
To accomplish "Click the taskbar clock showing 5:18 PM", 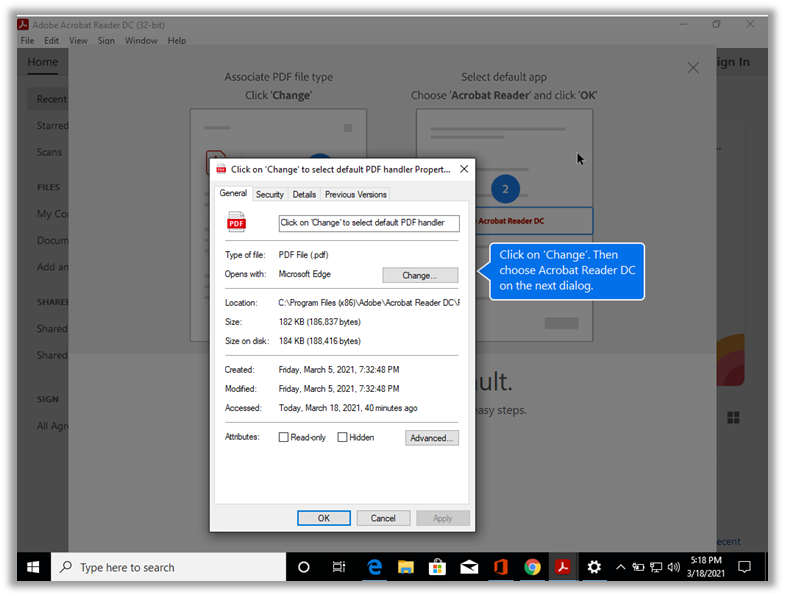I will pos(705,567).
